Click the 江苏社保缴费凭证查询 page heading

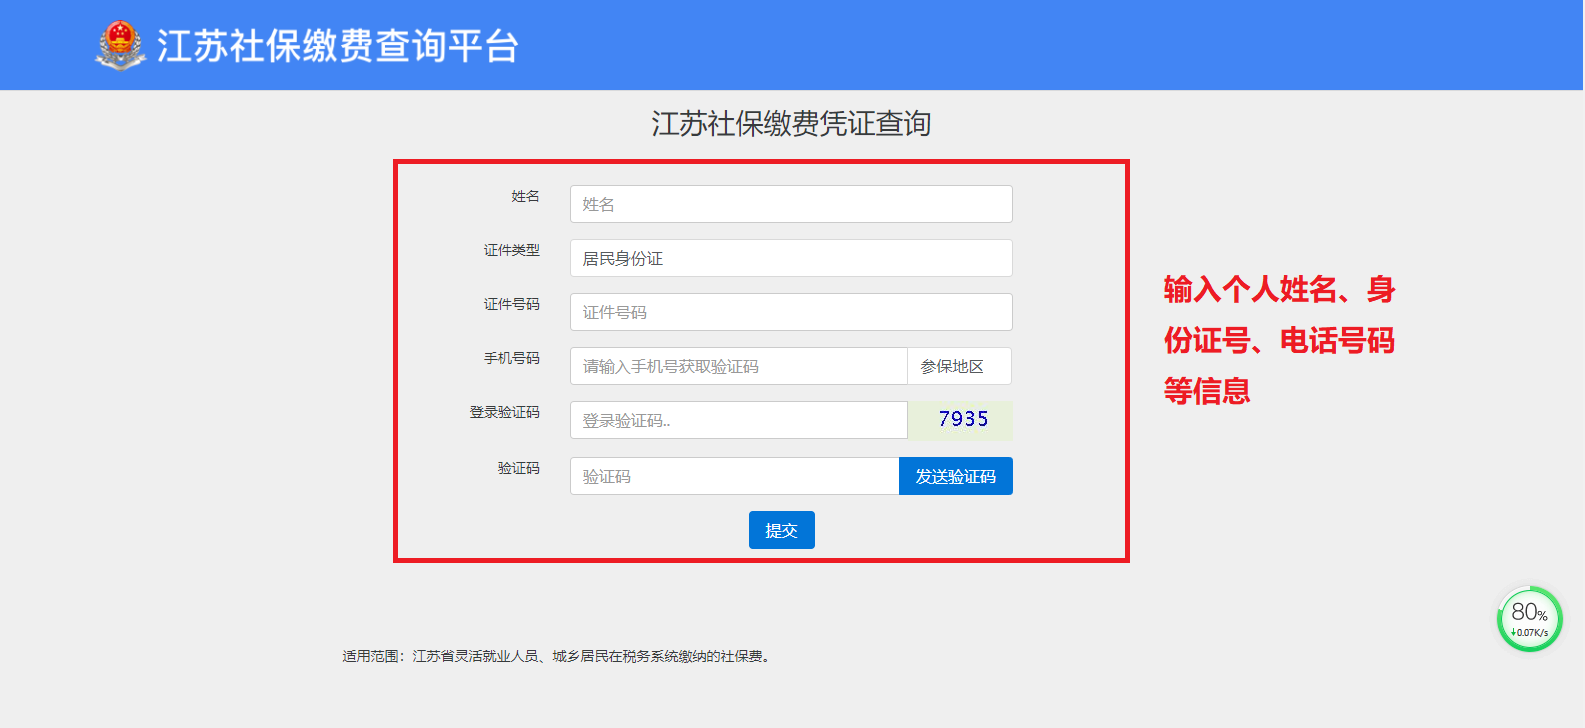point(791,124)
